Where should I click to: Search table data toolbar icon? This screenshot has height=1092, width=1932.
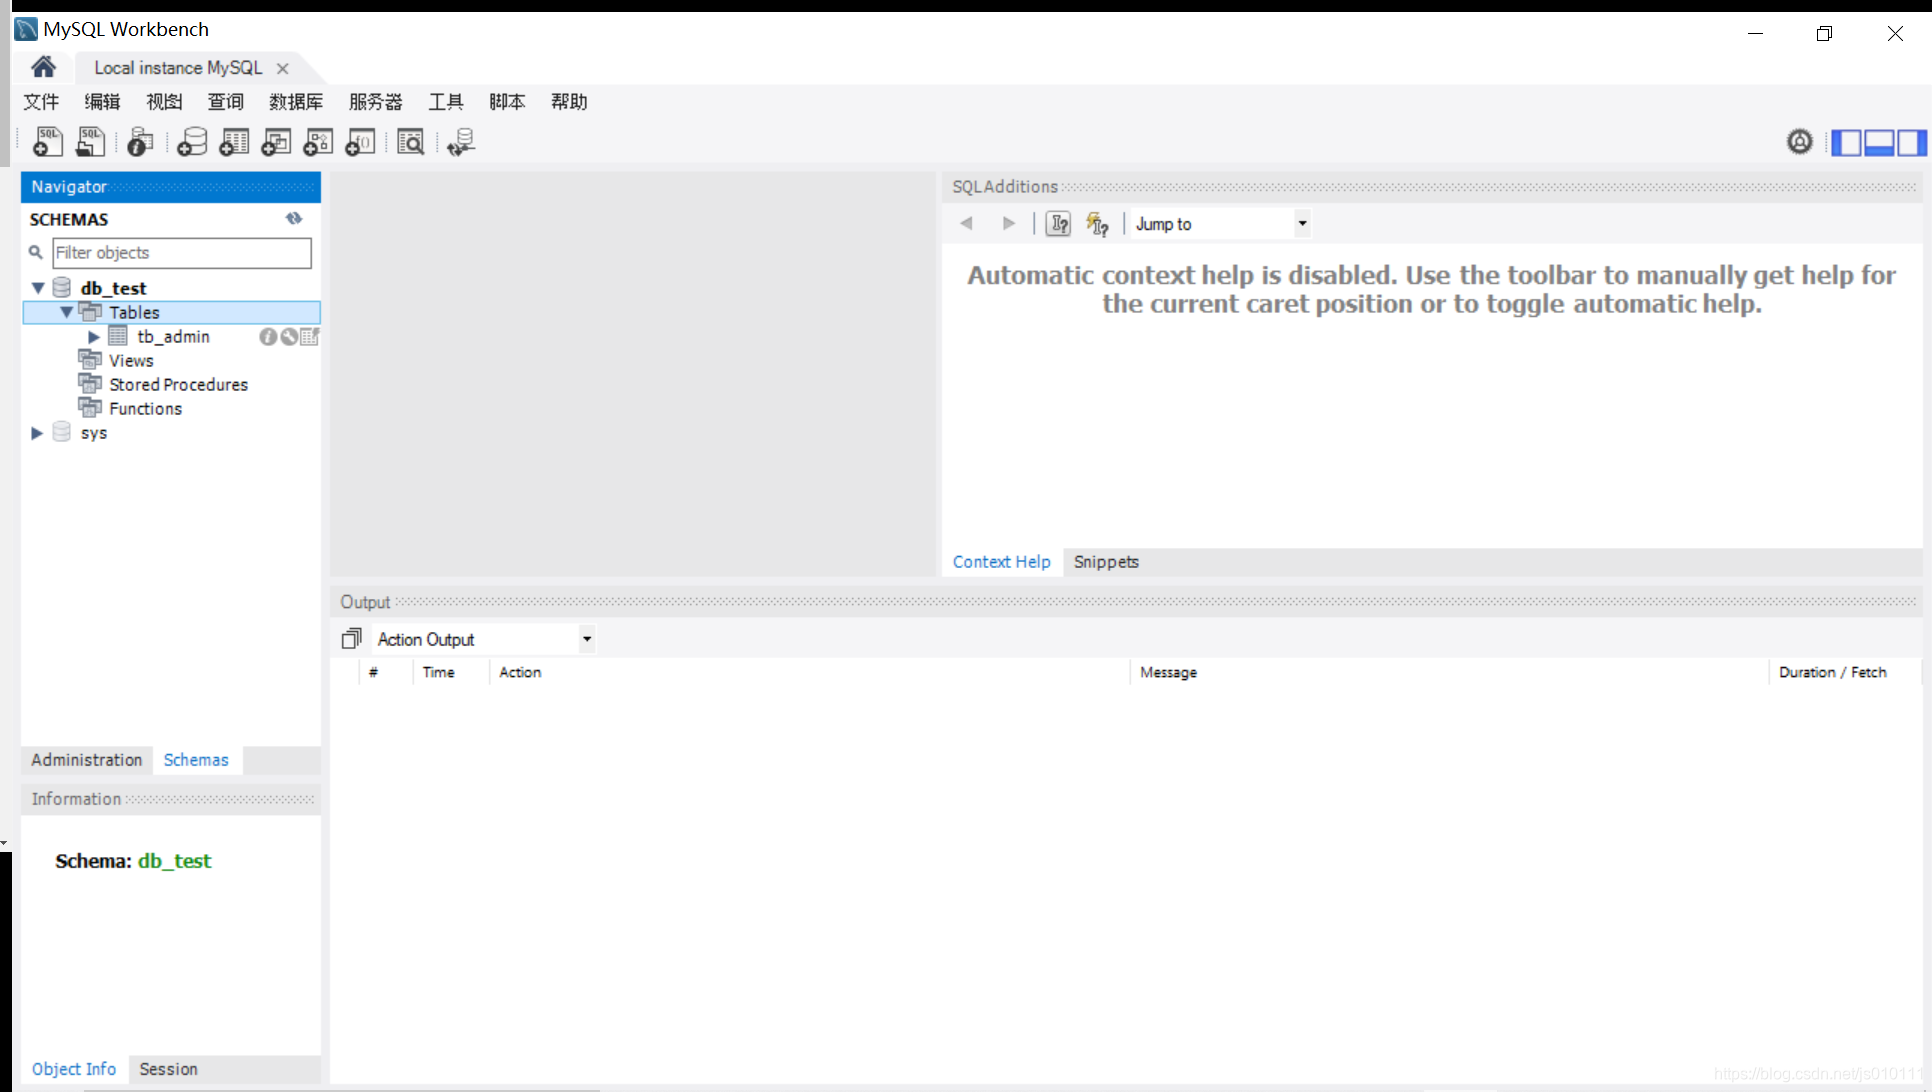[411, 142]
